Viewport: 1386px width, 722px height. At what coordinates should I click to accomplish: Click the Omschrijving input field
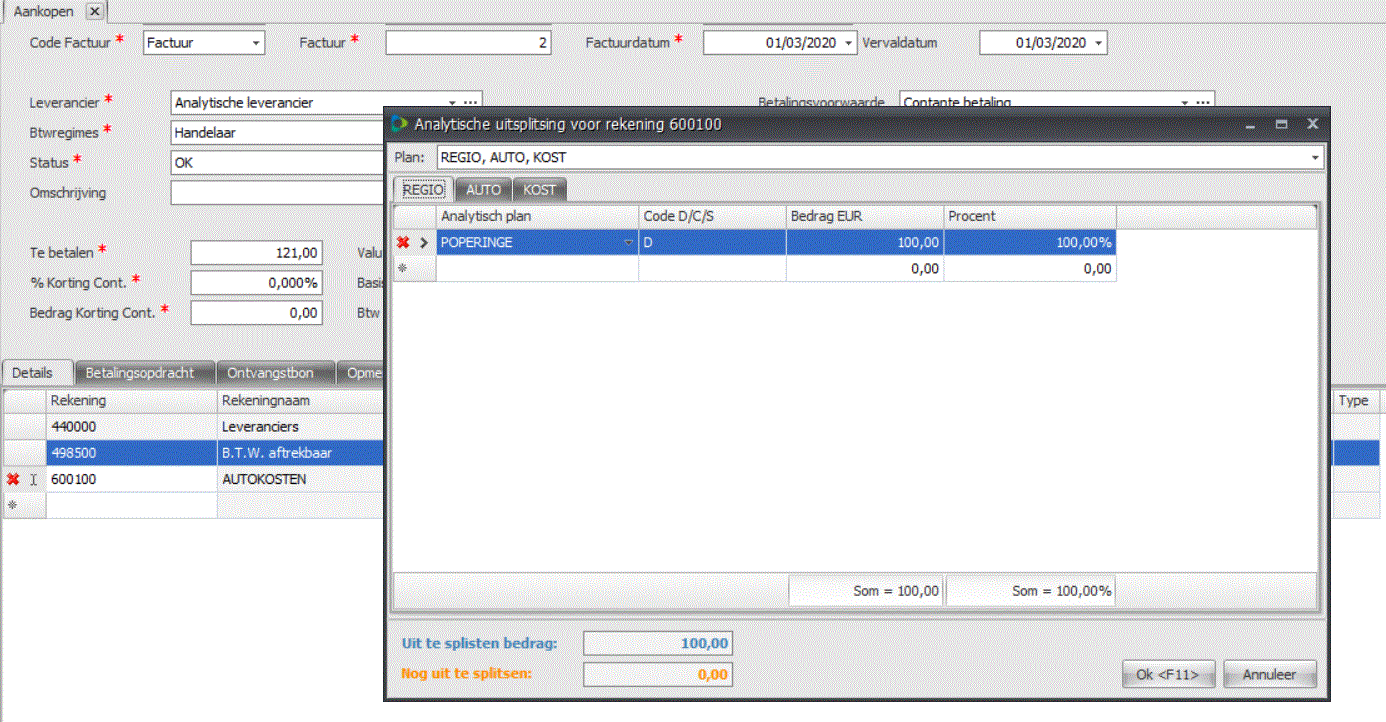click(x=277, y=192)
